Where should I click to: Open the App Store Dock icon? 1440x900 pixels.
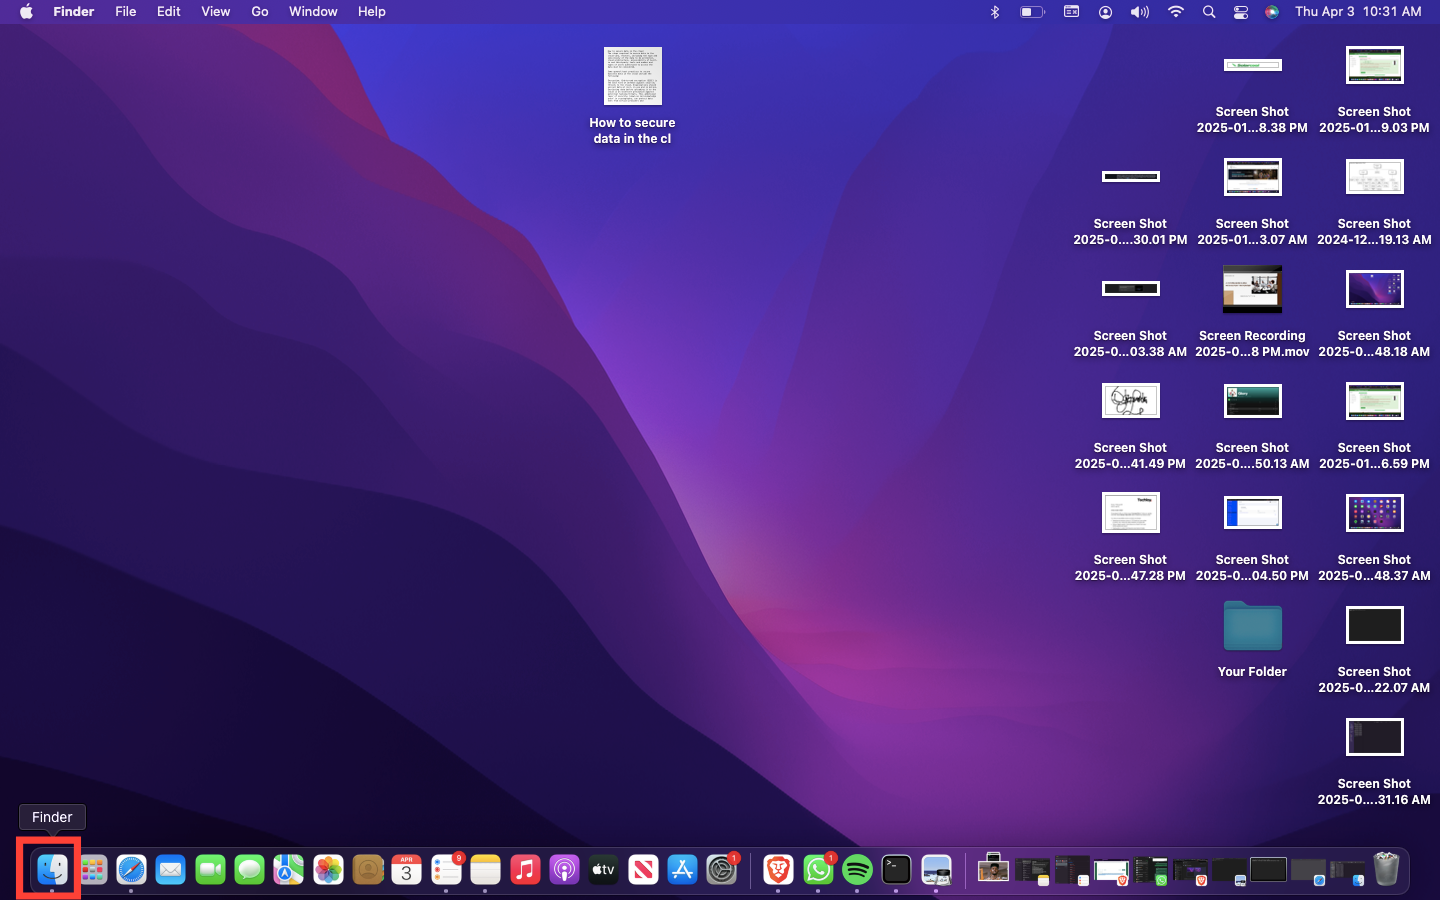coord(682,870)
